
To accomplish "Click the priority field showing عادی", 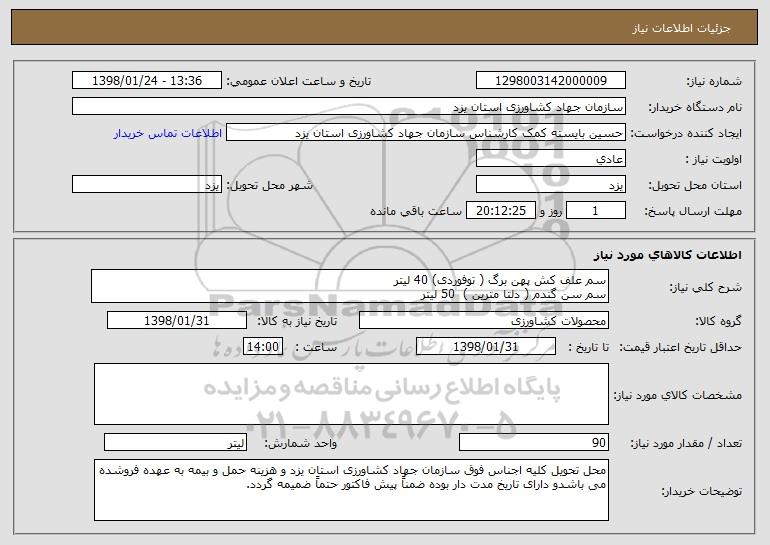I will click(x=550, y=159).
